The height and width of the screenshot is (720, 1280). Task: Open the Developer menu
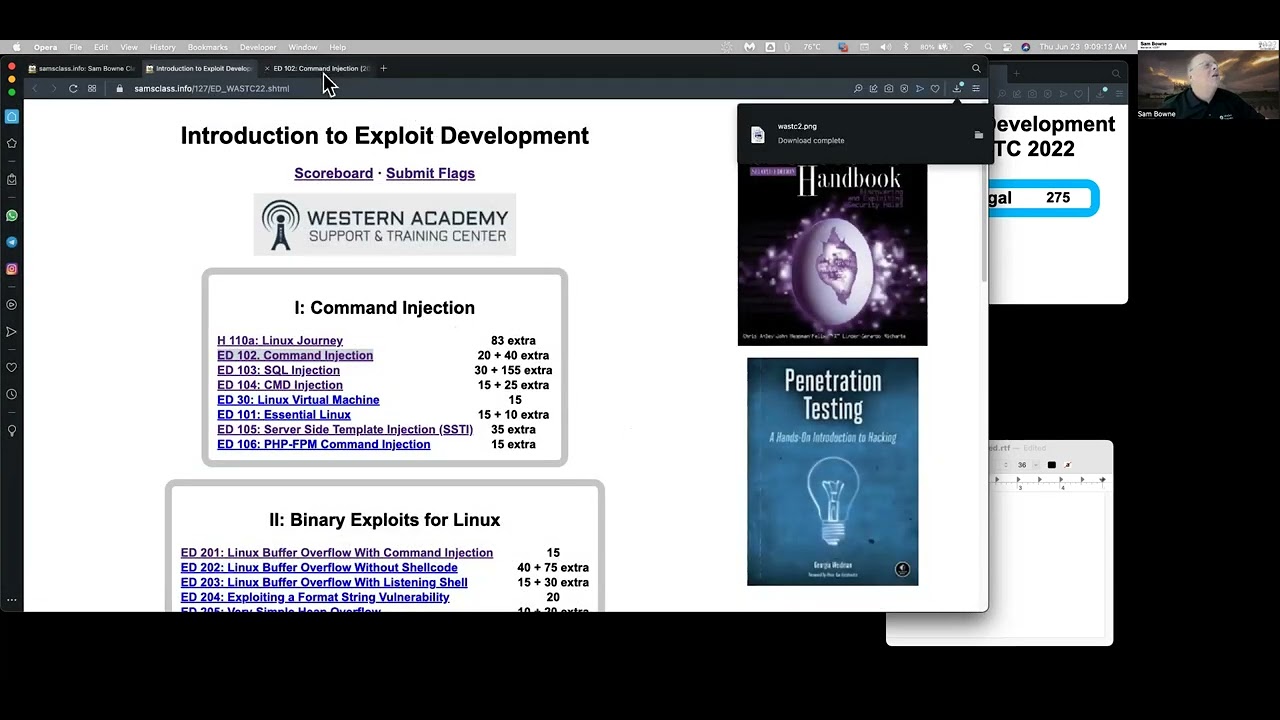click(257, 47)
